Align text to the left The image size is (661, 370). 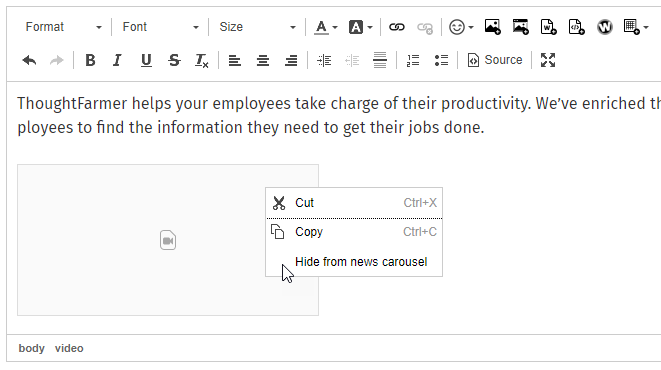[x=235, y=60]
